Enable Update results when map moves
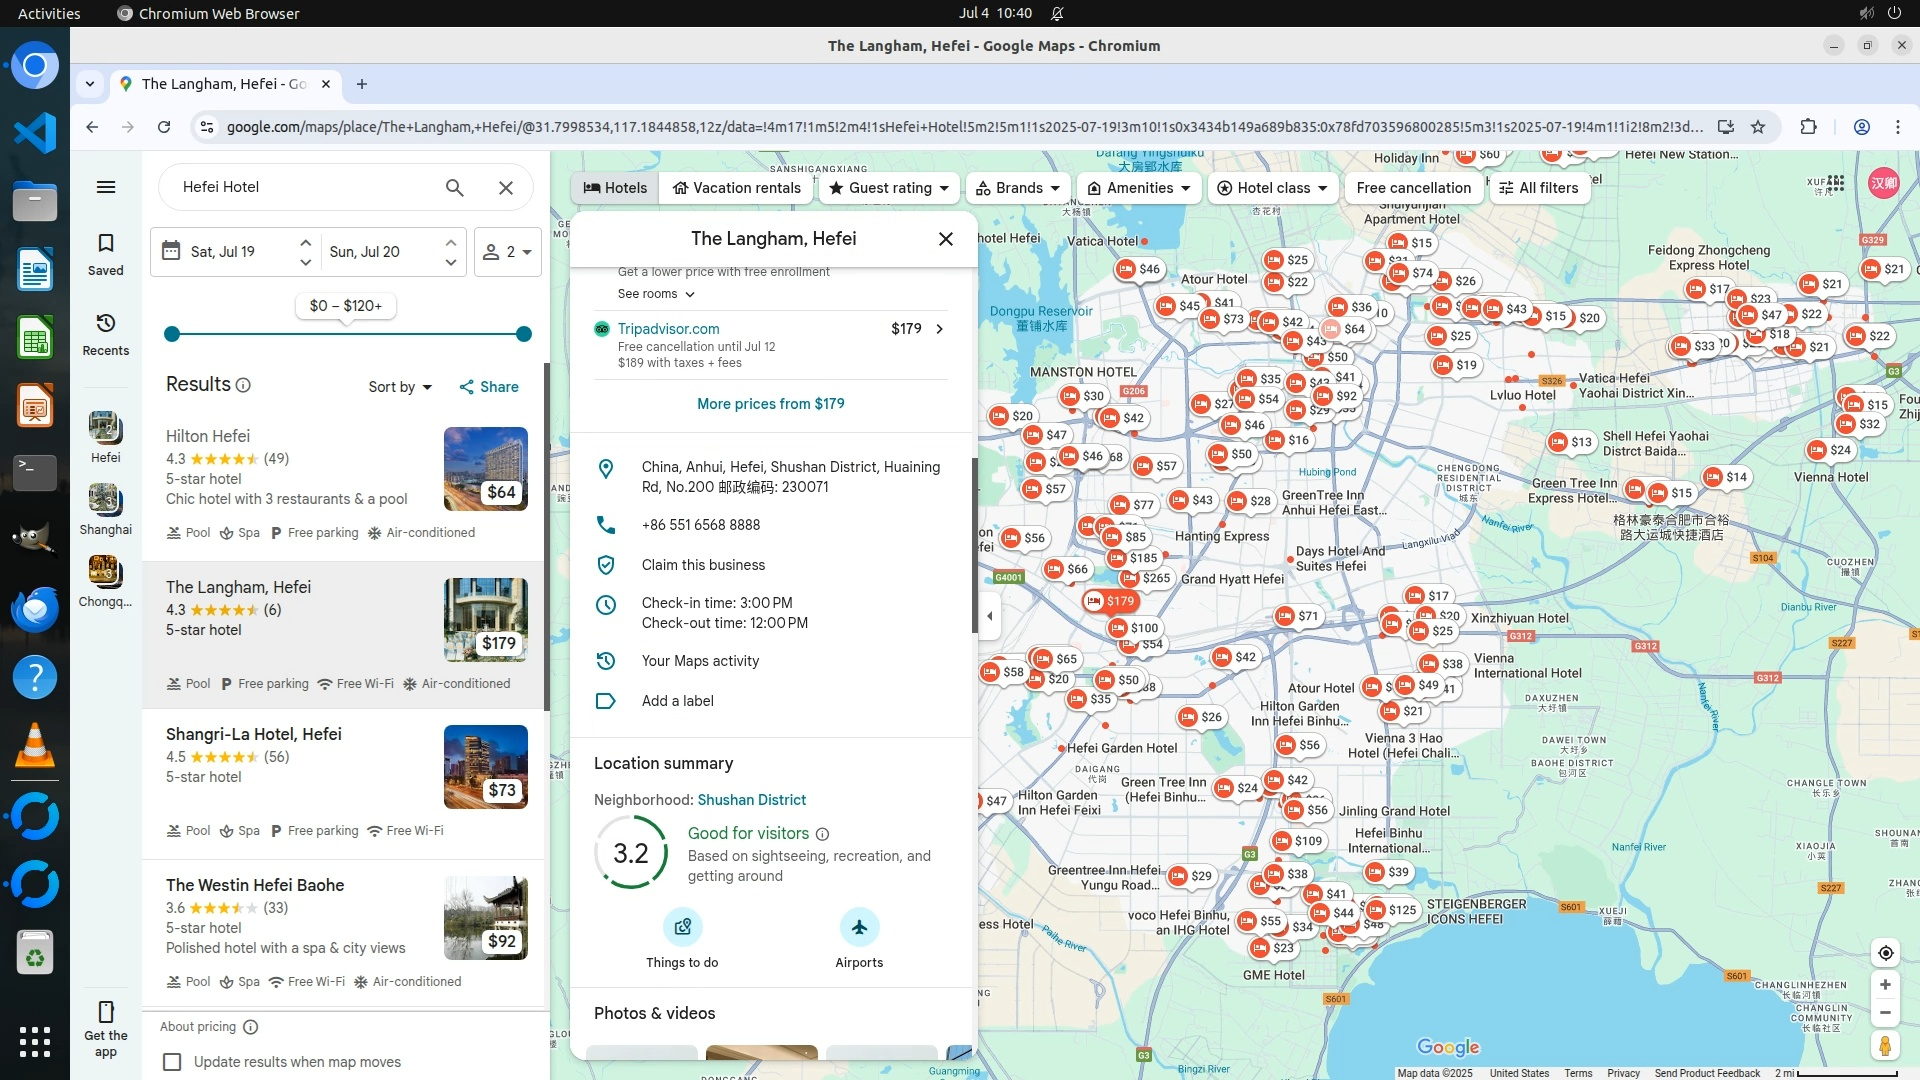The image size is (1920, 1080). click(x=173, y=1062)
